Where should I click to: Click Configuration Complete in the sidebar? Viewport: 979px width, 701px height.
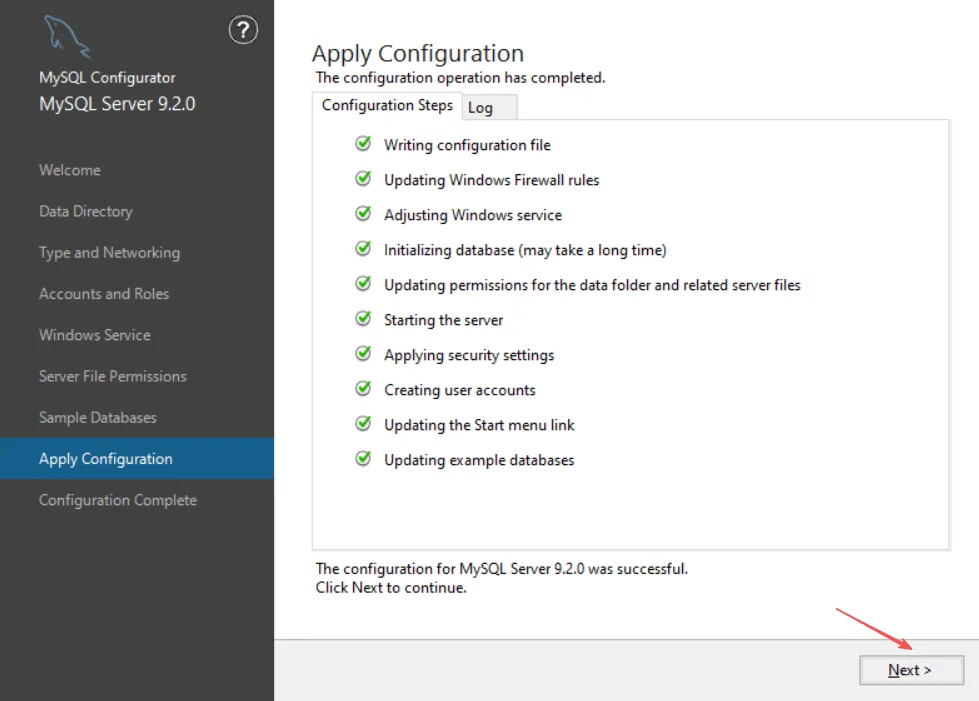118,500
